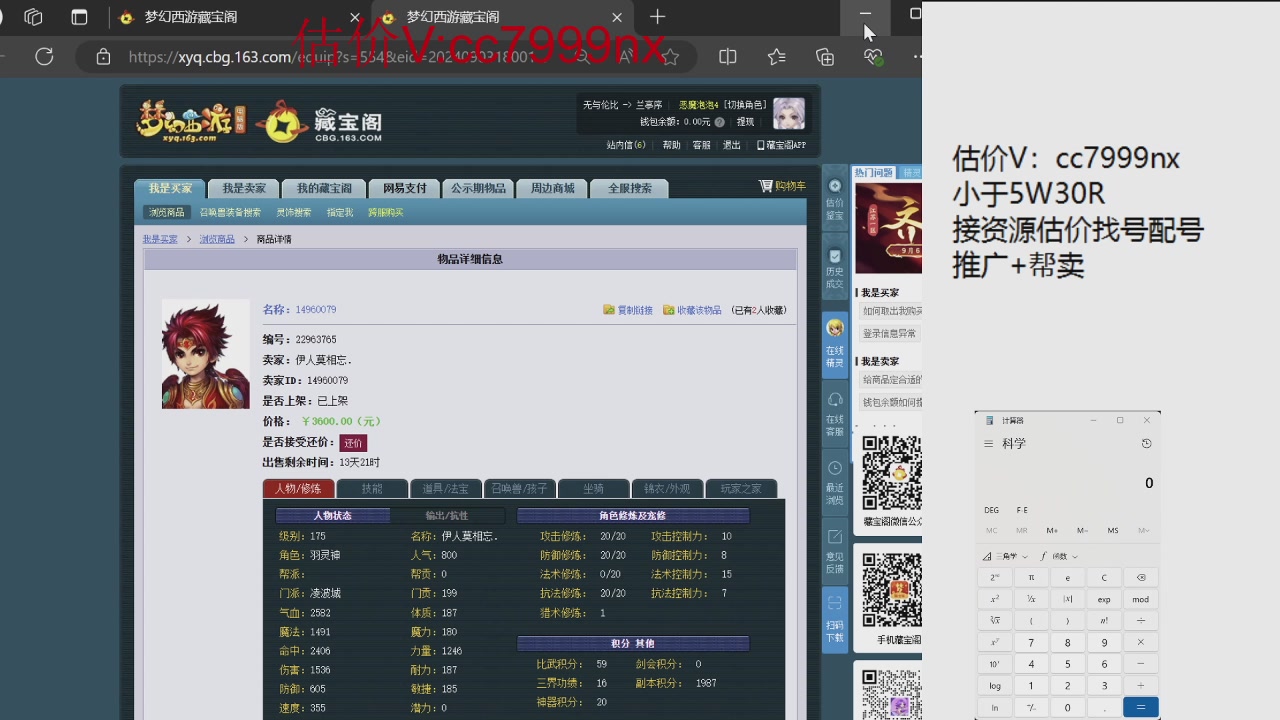Click the π key in calculator
Viewport: 1280px width, 720px height.
coord(1031,578)
